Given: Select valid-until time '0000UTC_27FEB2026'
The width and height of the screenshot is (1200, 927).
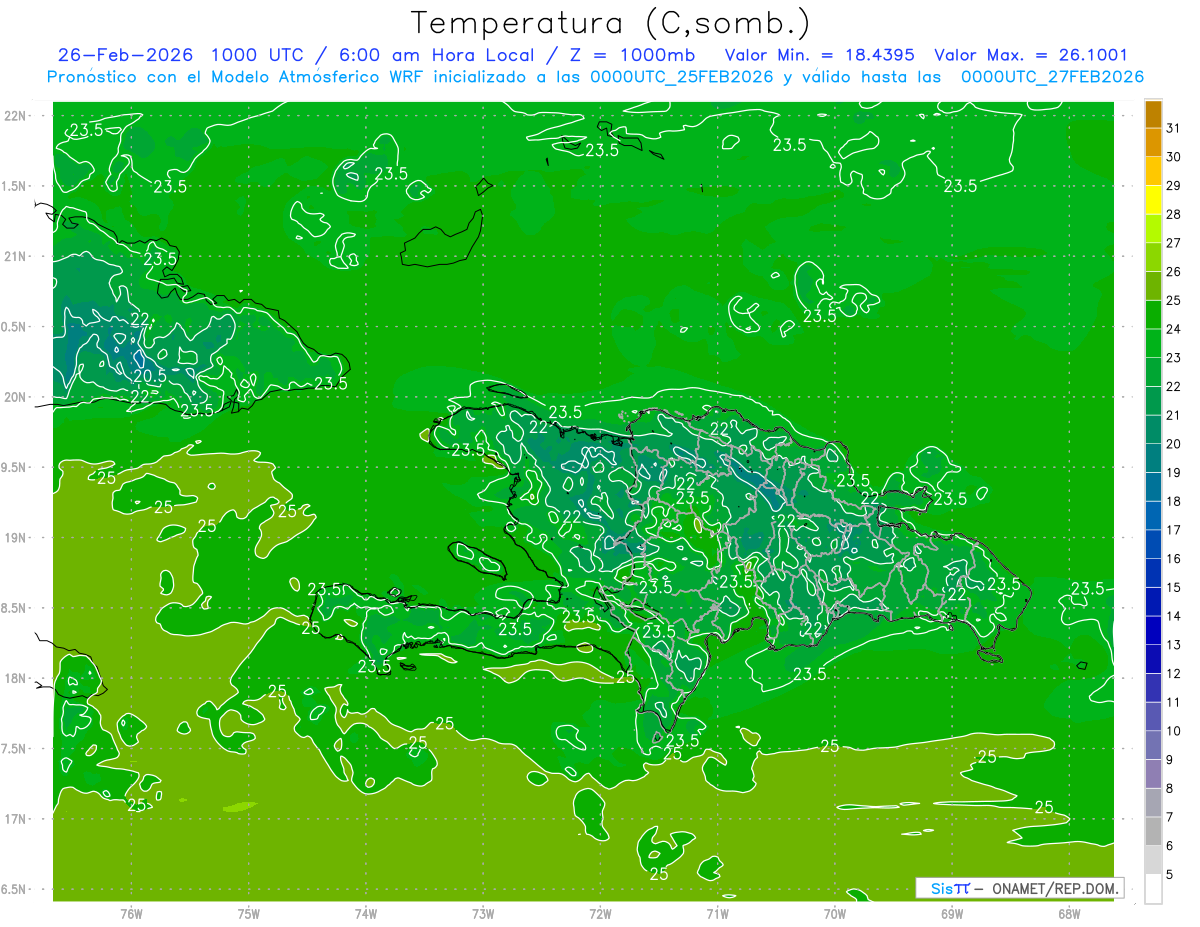Looking at the screenshot, I should tap(1052, 77).
